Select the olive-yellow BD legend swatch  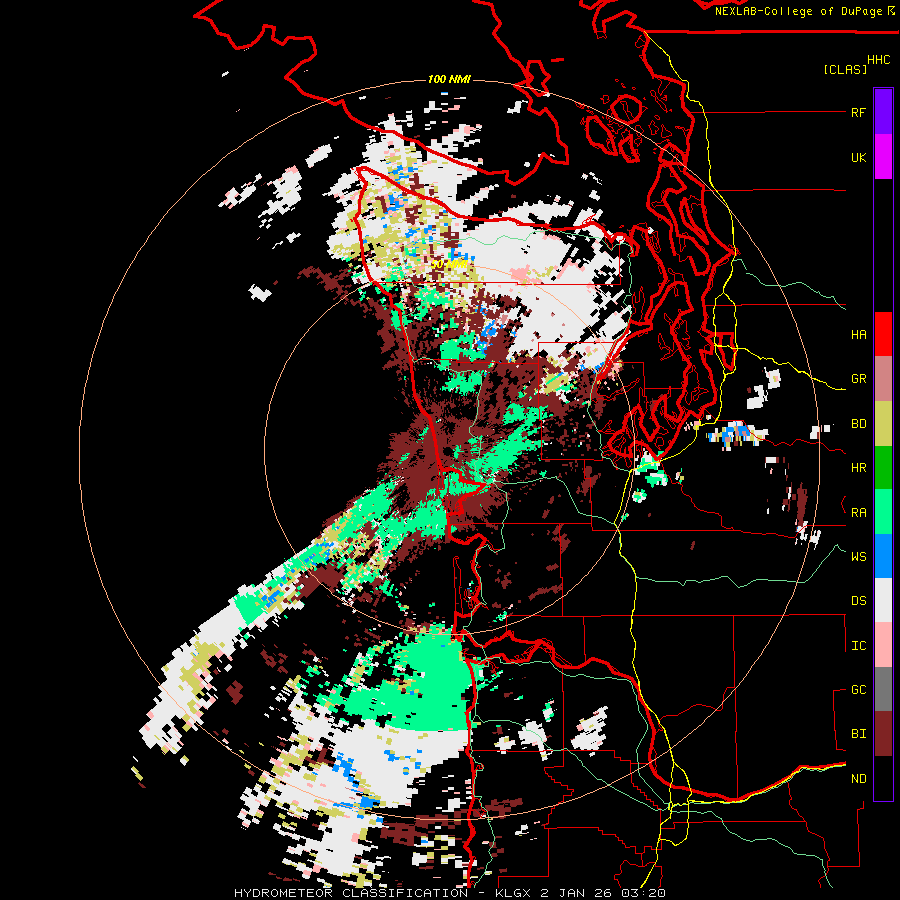click(x=883, y=424)
